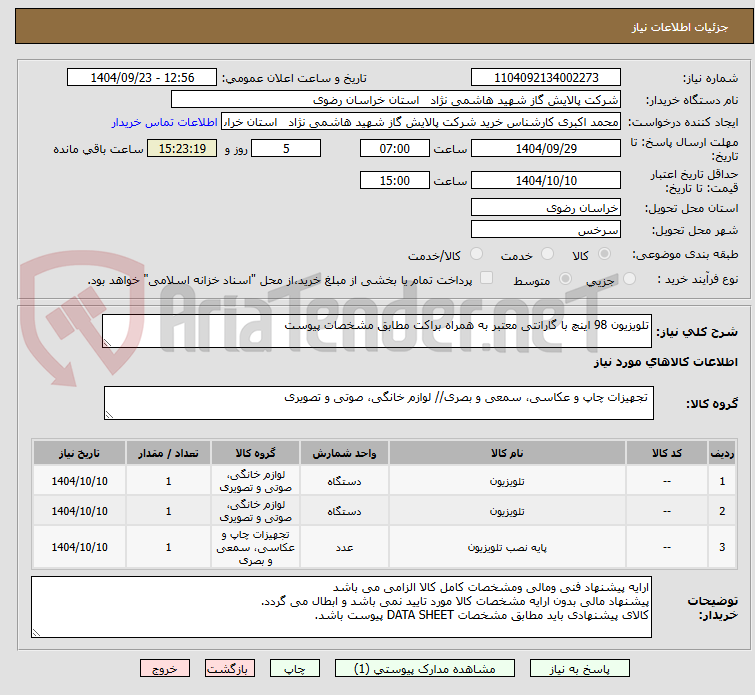Click the گروه کالا table column header
Image resolution: width=755 pixels, height=695 pixels.
tap(255, 453)
